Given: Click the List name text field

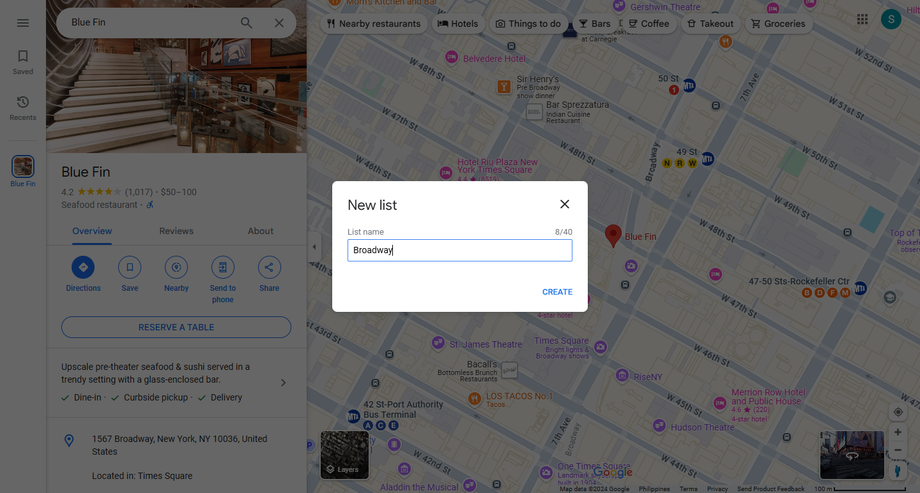Looking at the screenshot, I should pyautogui.click(x=459, y=250).
